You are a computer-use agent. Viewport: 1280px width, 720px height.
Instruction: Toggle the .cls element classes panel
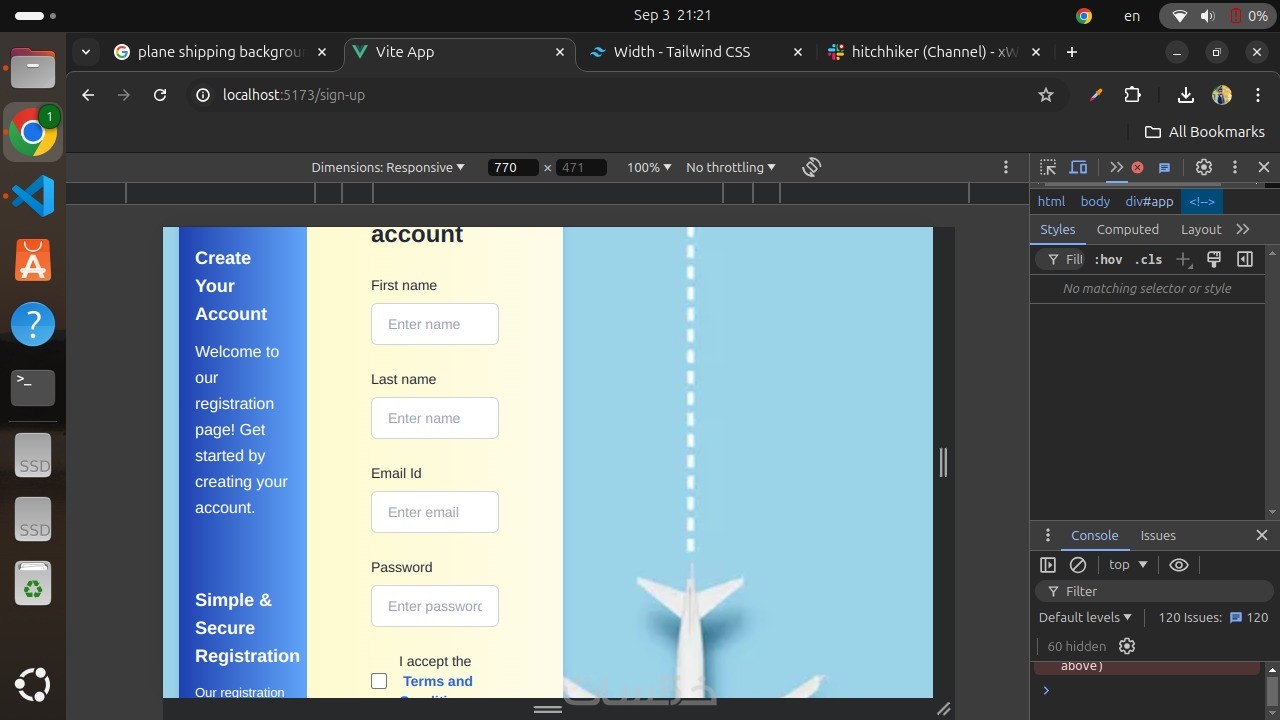pos(1149,260)
